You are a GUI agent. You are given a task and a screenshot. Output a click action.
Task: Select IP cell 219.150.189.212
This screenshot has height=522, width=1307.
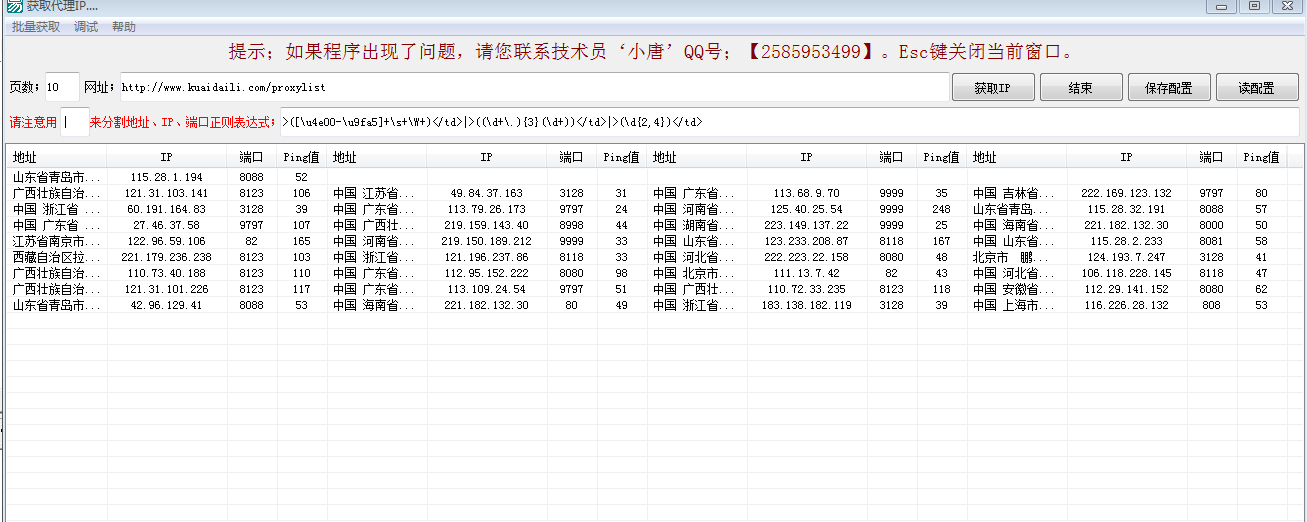(x=486, y=241)
